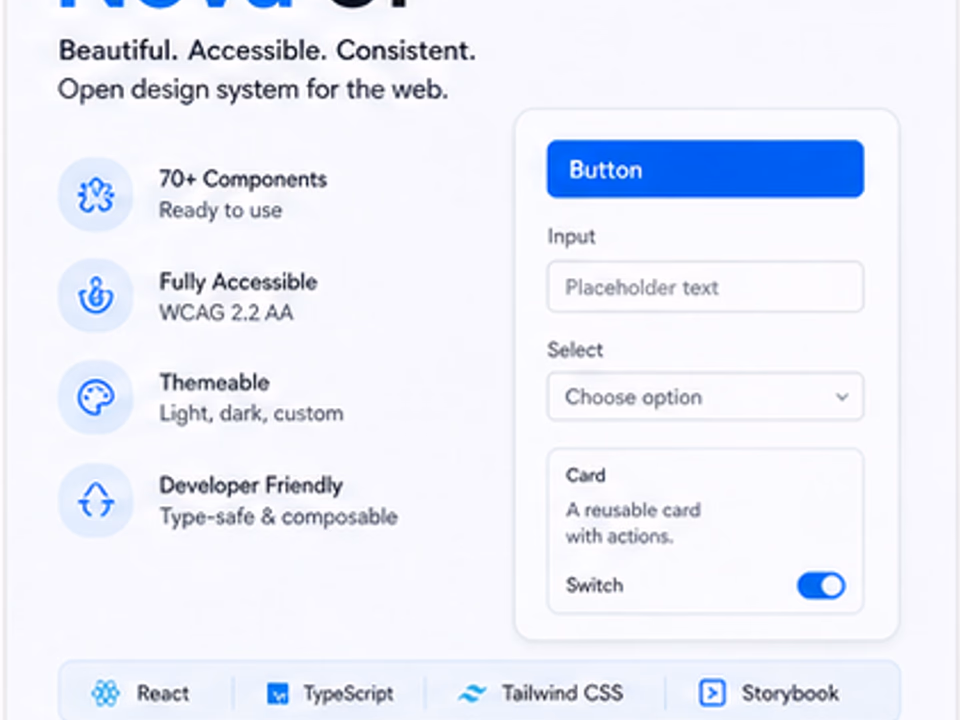
Task: Click 'A reusable card with actions.' text
Action: coord(633,523)
